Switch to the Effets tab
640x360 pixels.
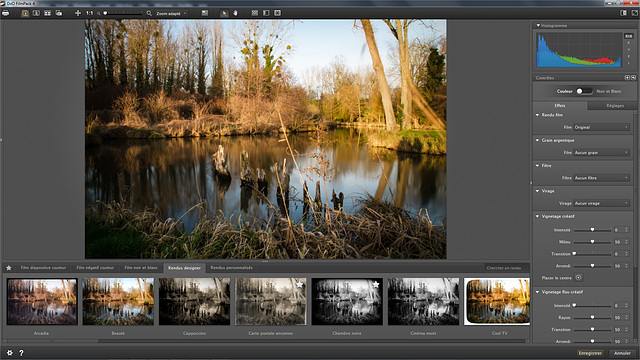coord(560,105)
